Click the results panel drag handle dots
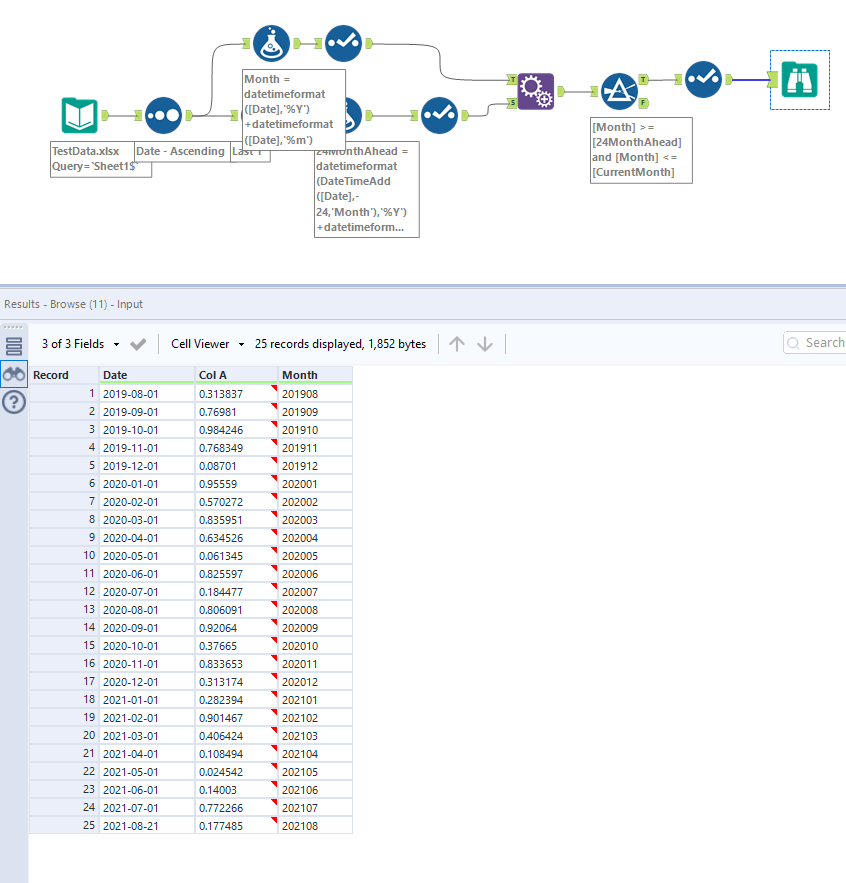 [14, 327]
